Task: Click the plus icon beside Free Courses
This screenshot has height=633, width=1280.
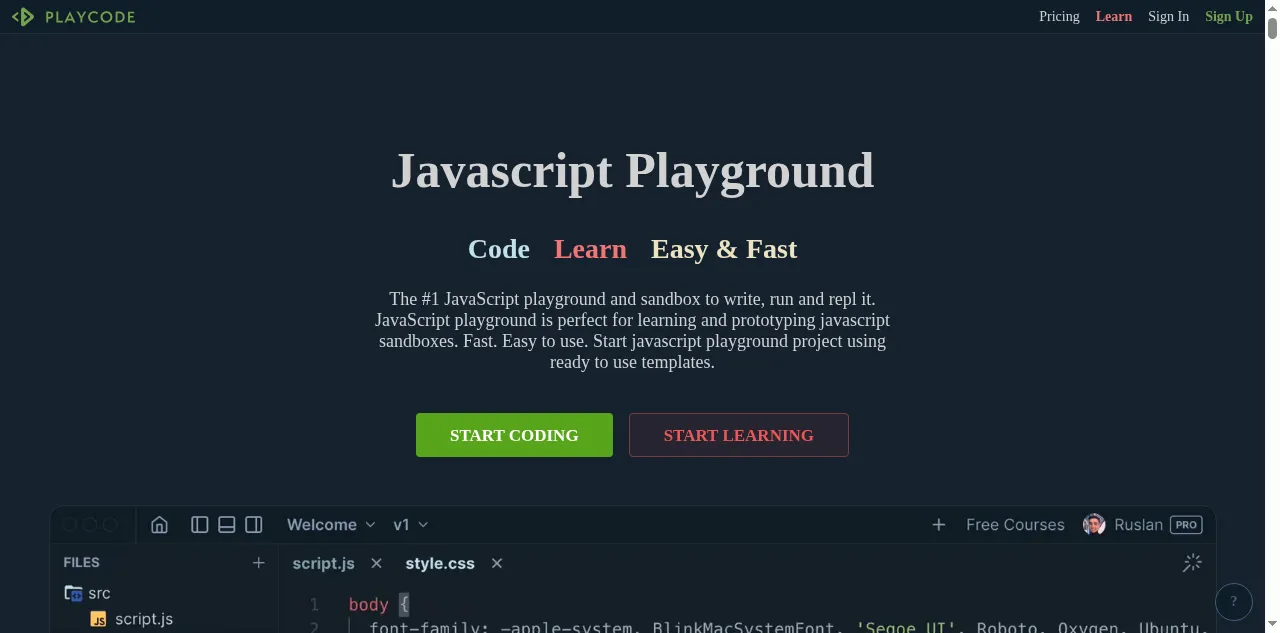Action: click(x=939, y=525)
